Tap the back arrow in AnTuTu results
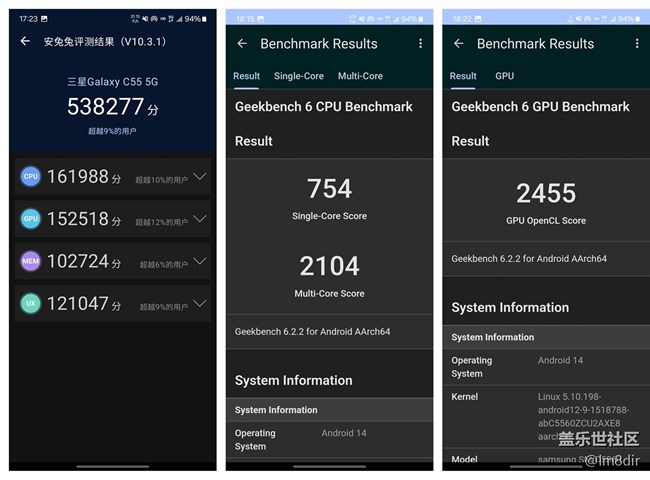Image resolution: width=650 pixels, height=480 pixels. (25, 41)
